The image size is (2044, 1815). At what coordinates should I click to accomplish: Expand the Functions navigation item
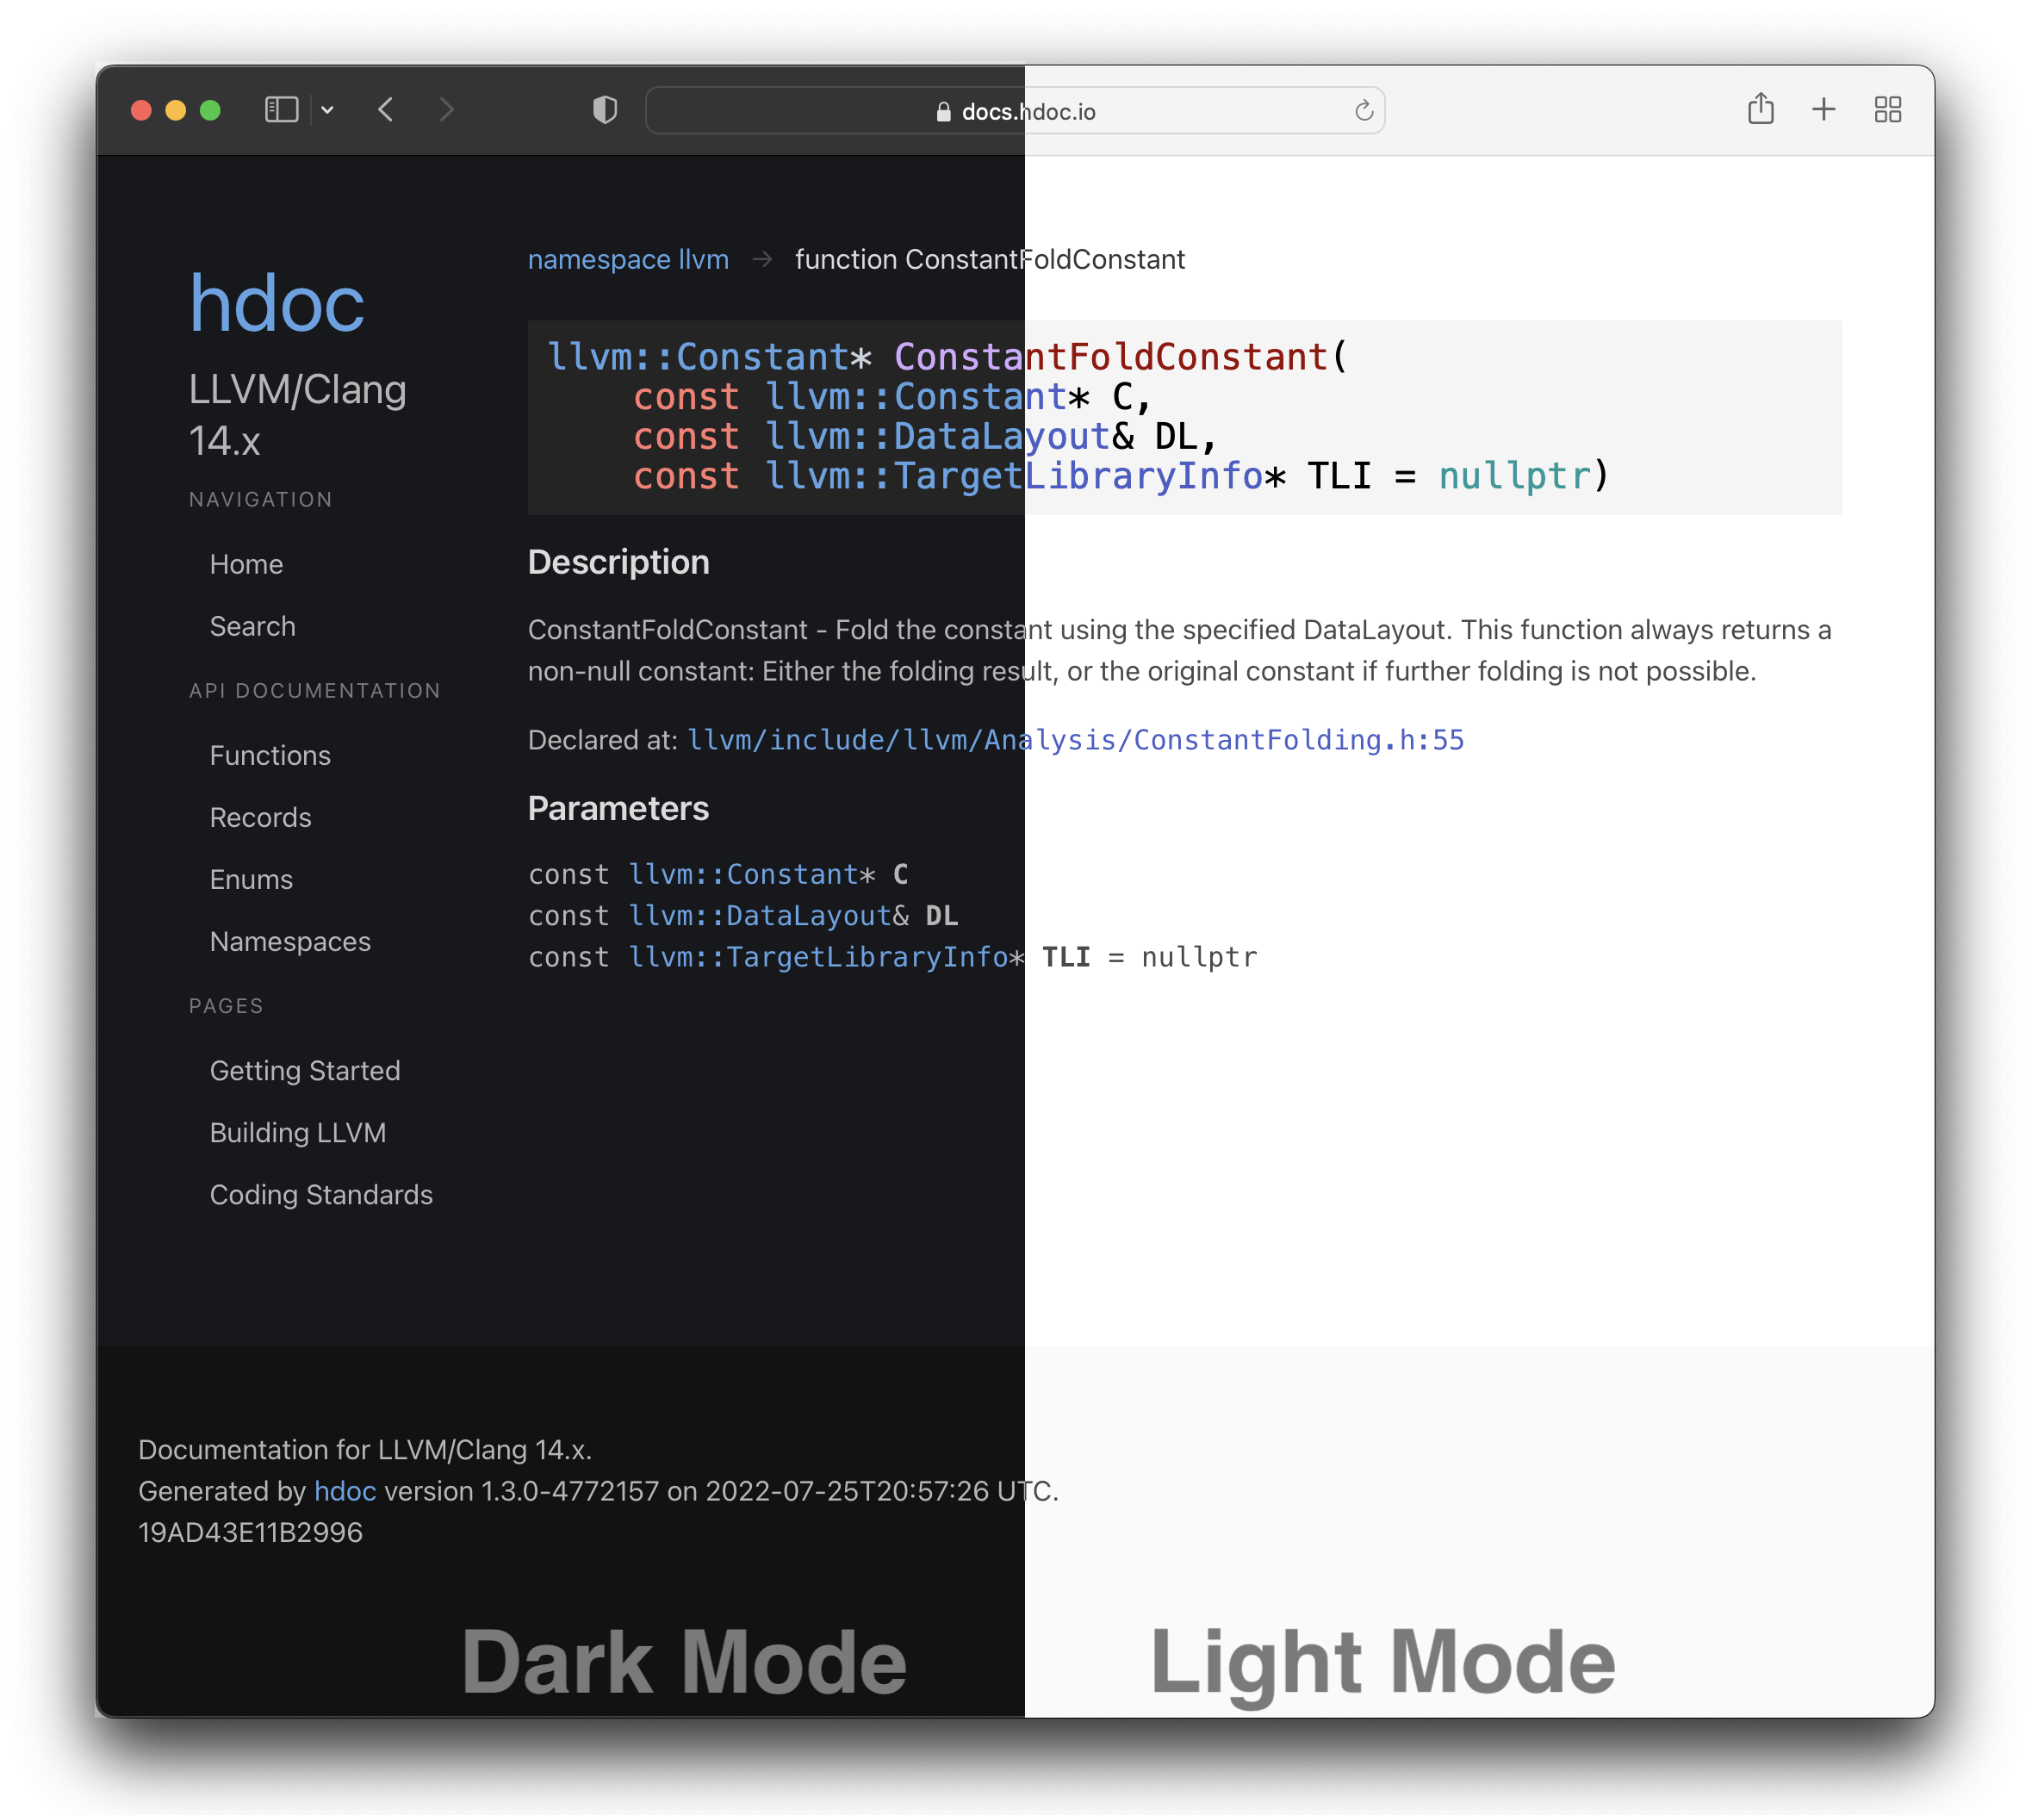click(x=268, y=754)
